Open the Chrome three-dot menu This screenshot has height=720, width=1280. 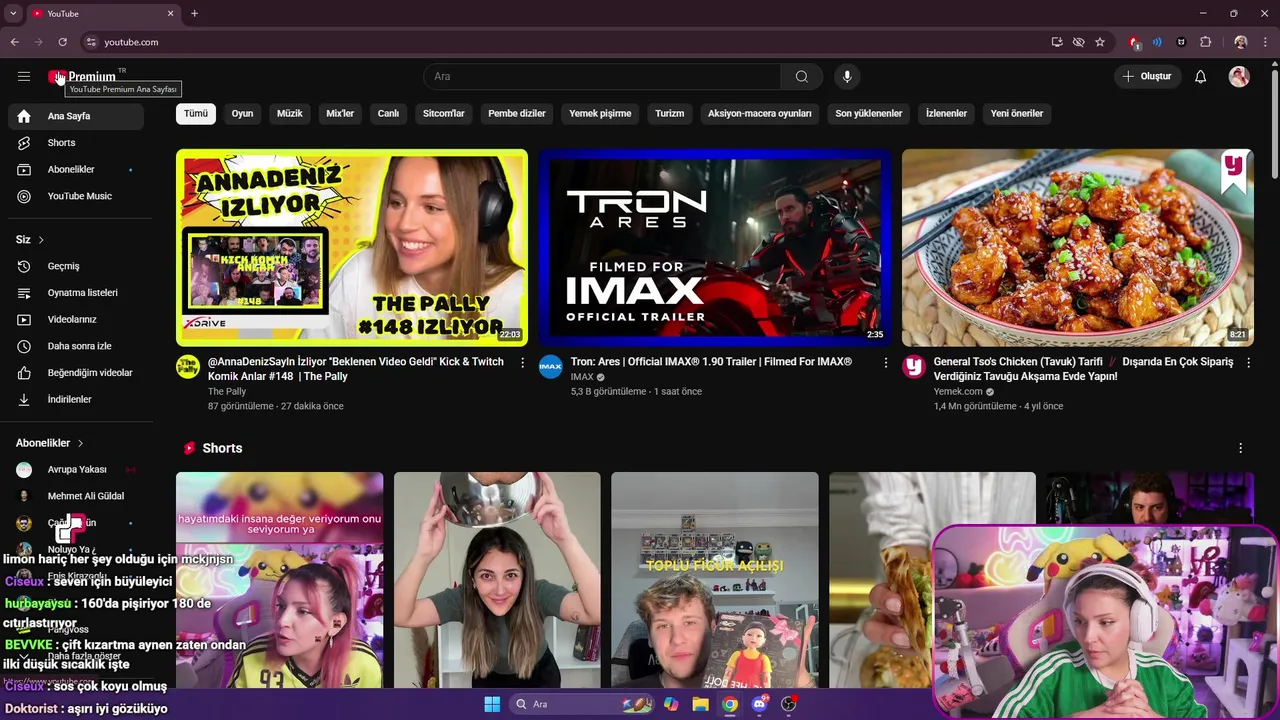(x=1266, y=42)
